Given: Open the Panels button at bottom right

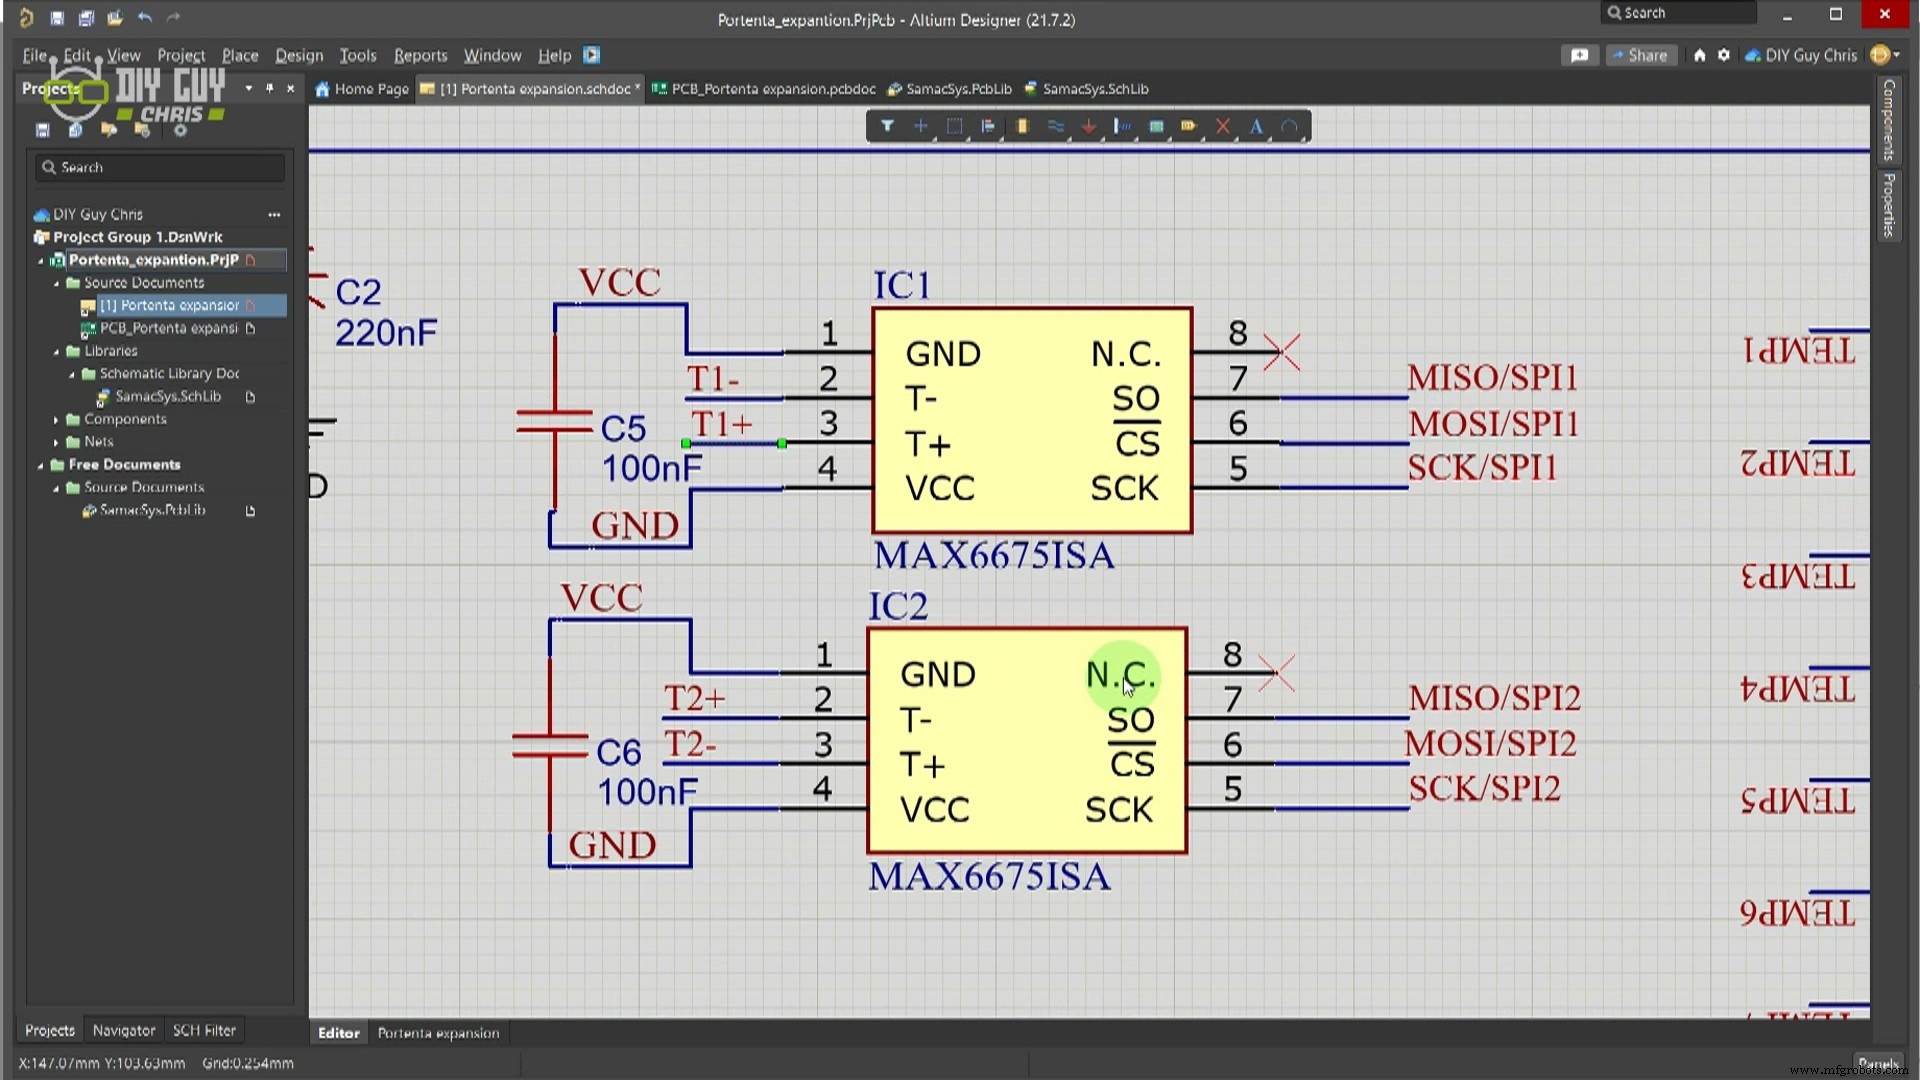Looking at the screenshot, I should pos(1878,1063).
